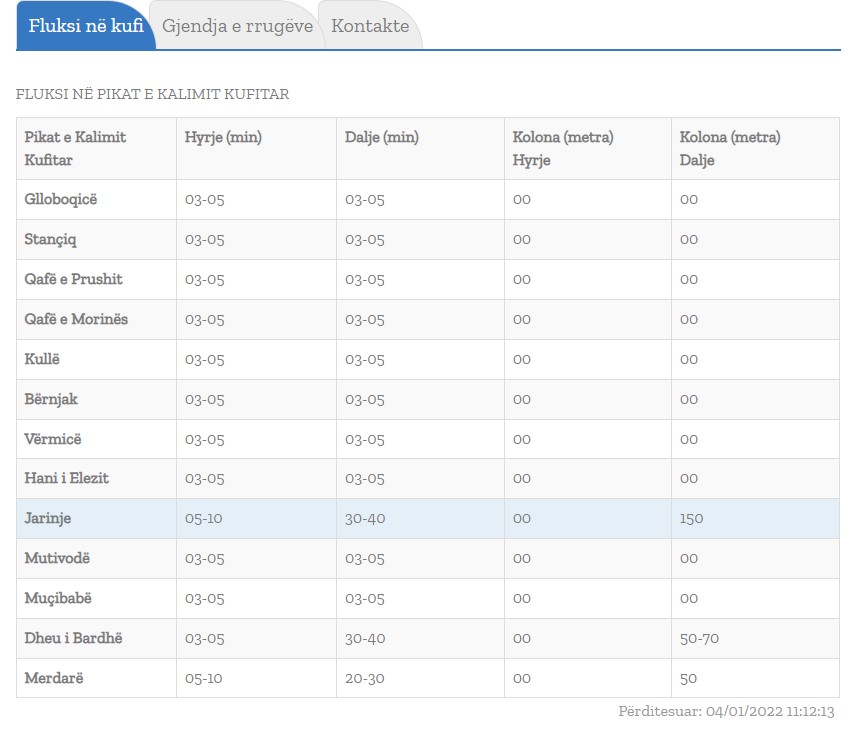Select the Dheu i Bardhë row
The width and height of the screenshot is (852, 730).
73,638
